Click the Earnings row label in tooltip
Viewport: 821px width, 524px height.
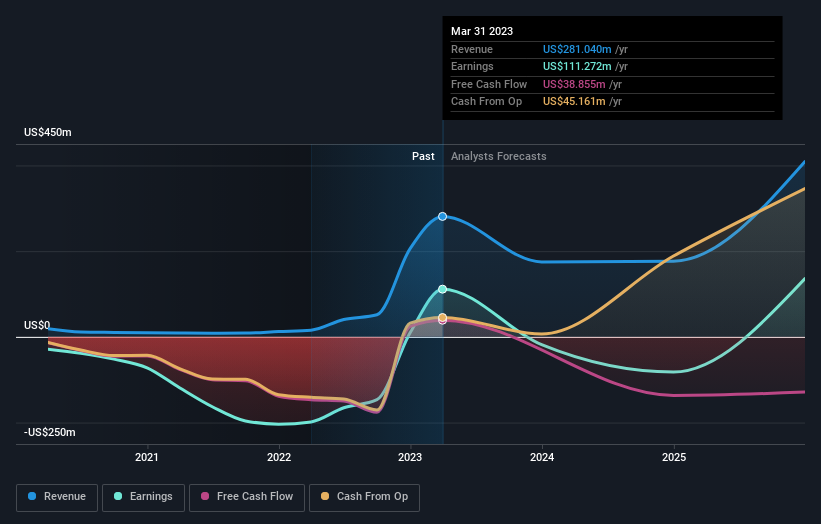pyautogui.click(x=472, y=66)
